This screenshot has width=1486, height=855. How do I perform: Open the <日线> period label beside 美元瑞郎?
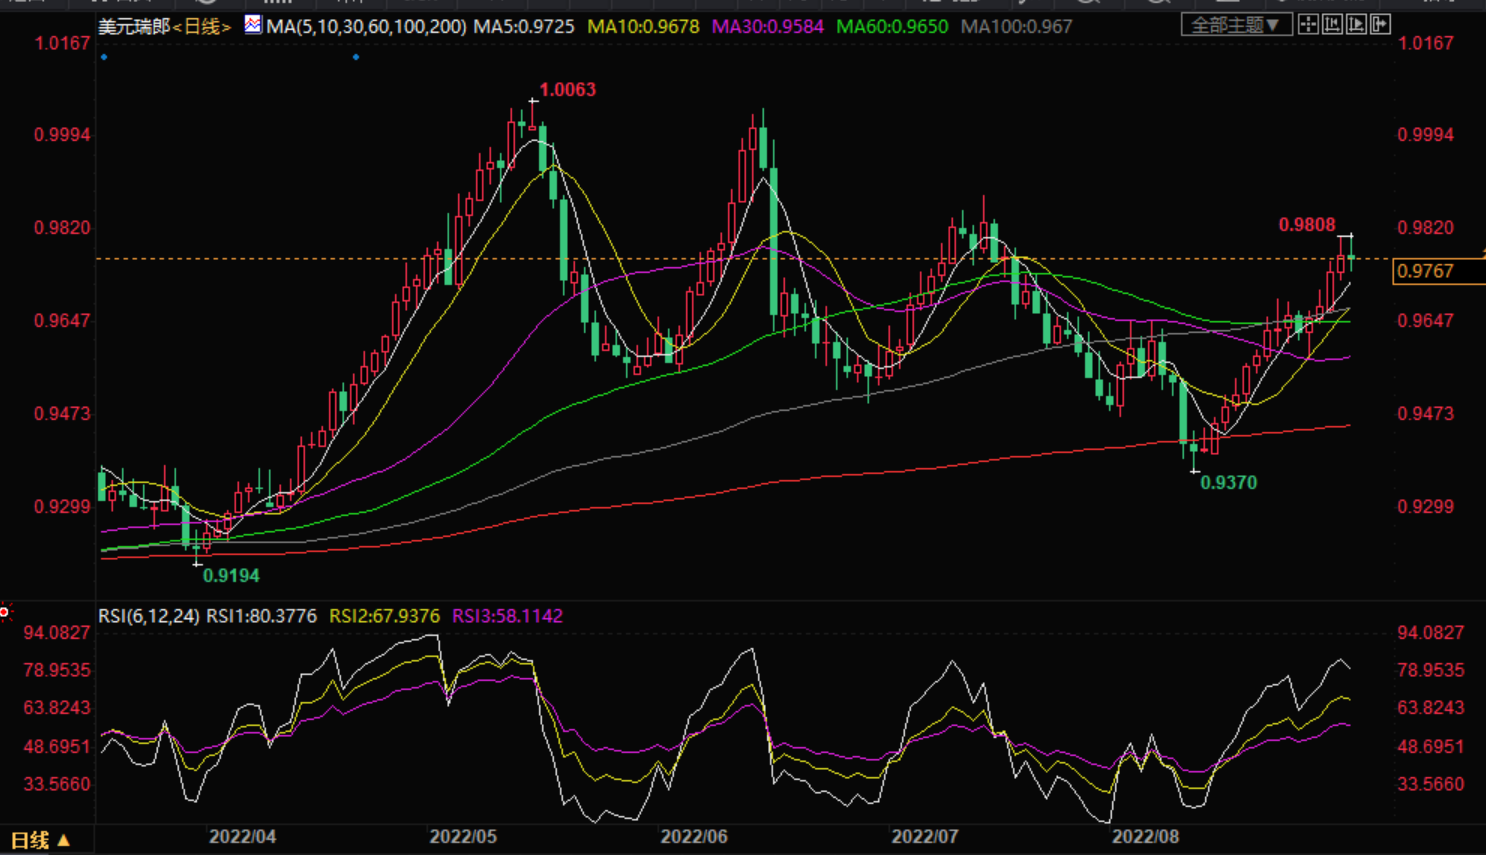202,27
